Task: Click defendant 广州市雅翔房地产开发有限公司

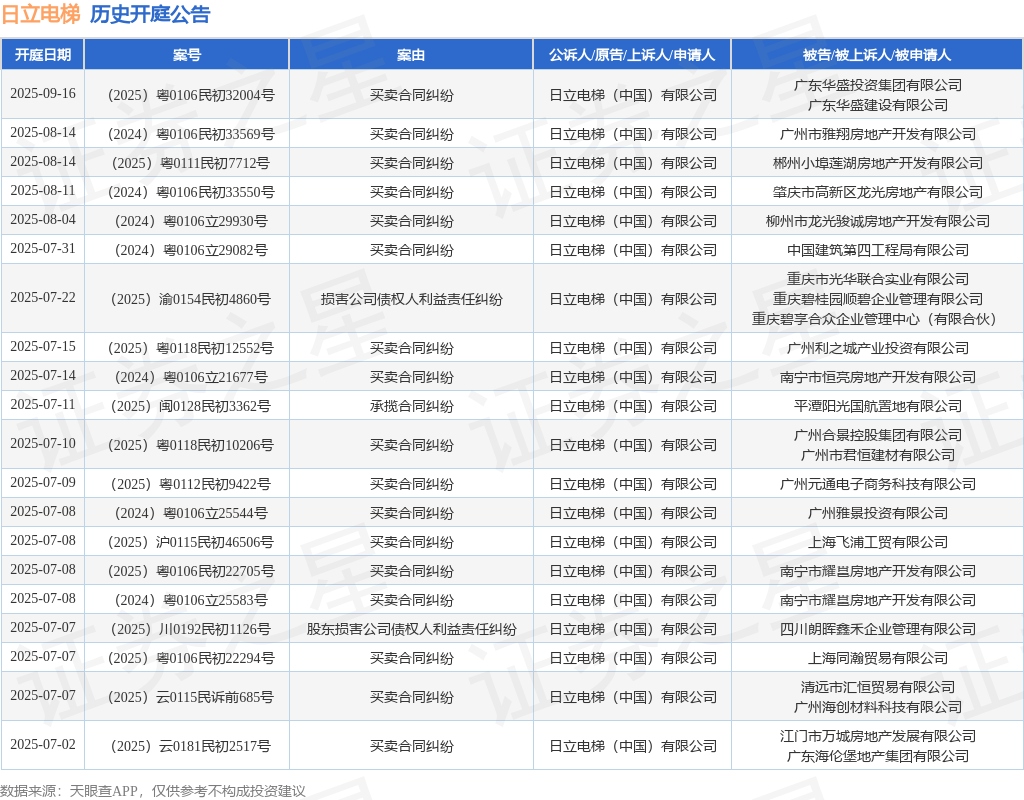Action: (x=878, y=134)
